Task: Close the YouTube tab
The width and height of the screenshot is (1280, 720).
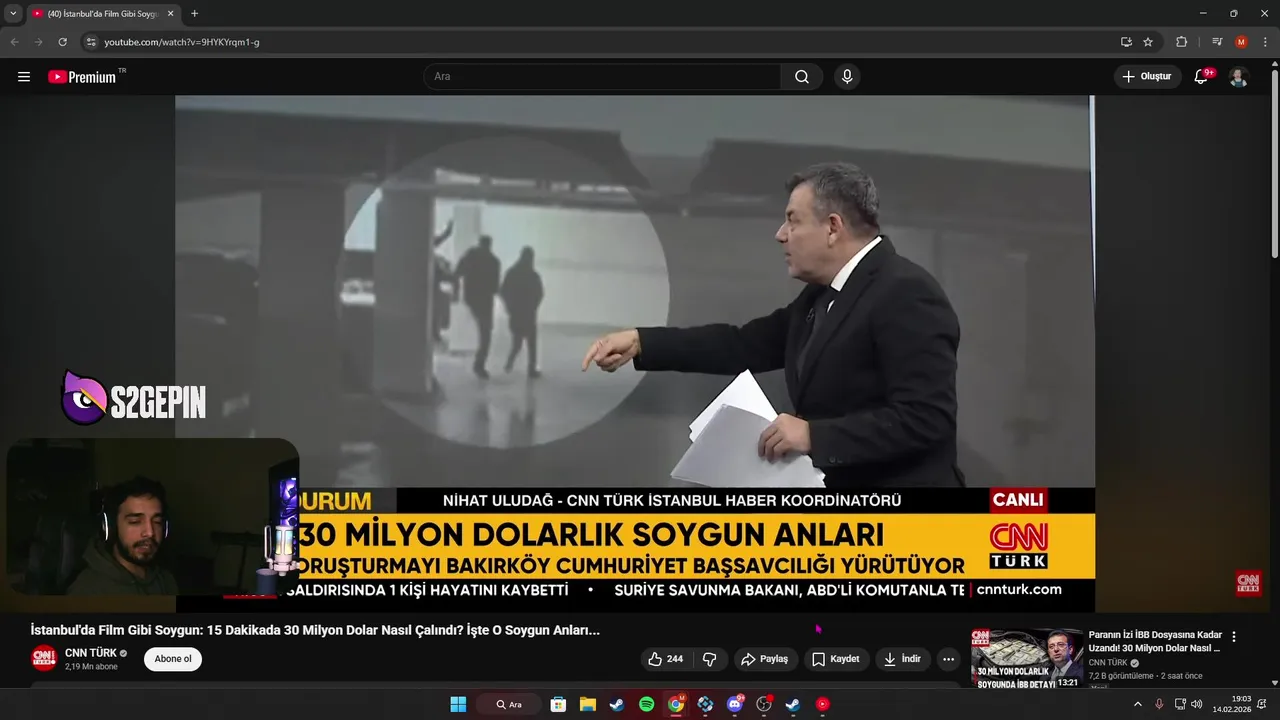Action: click(170, 14)
